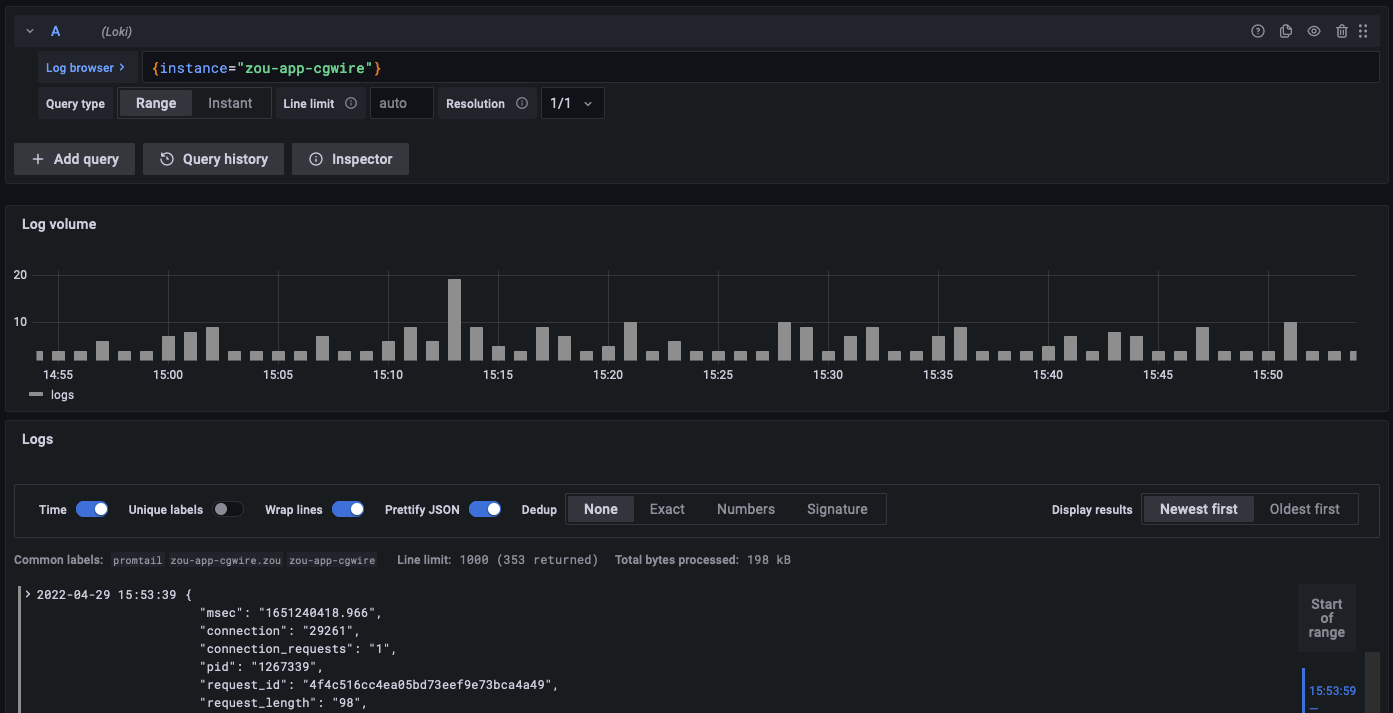Click the promtail common label
The image size is (1393, 713).
[x=137, y=561]
